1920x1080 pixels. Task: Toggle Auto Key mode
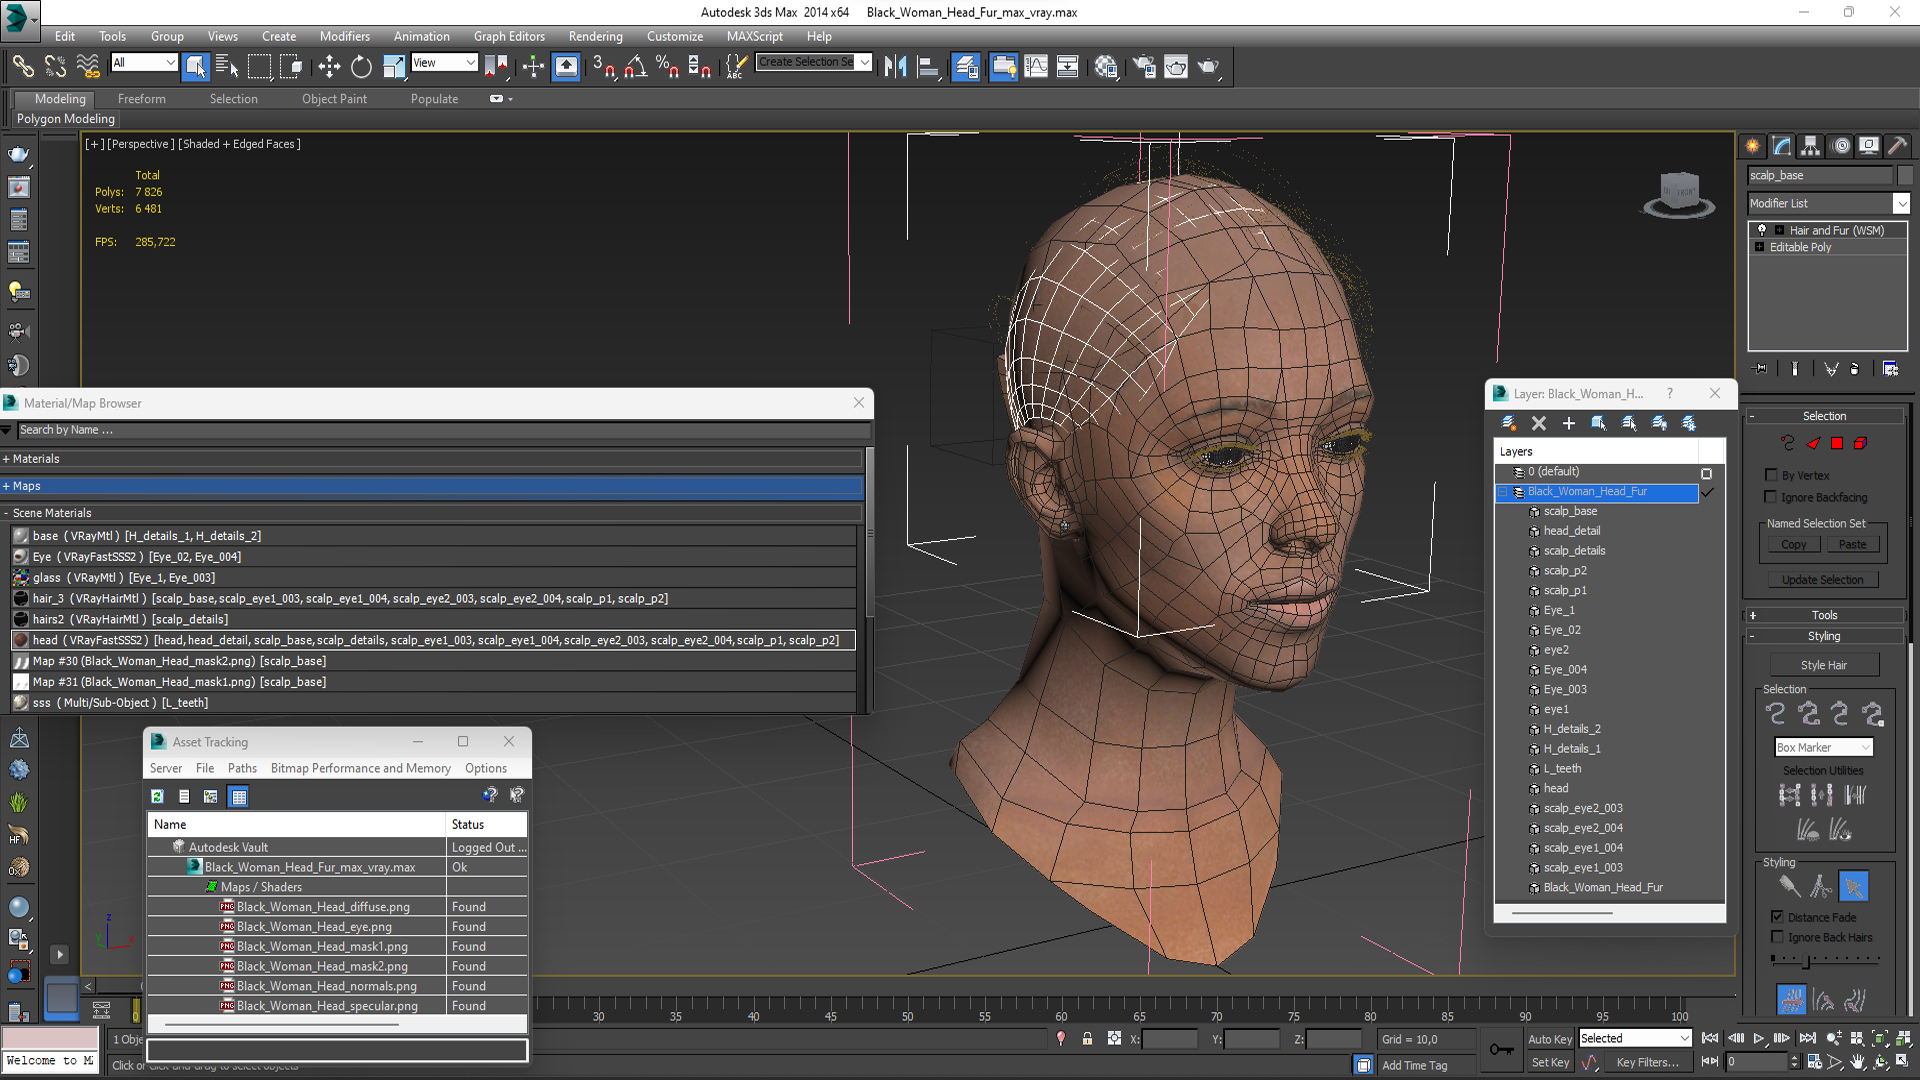[1549, 1039]
